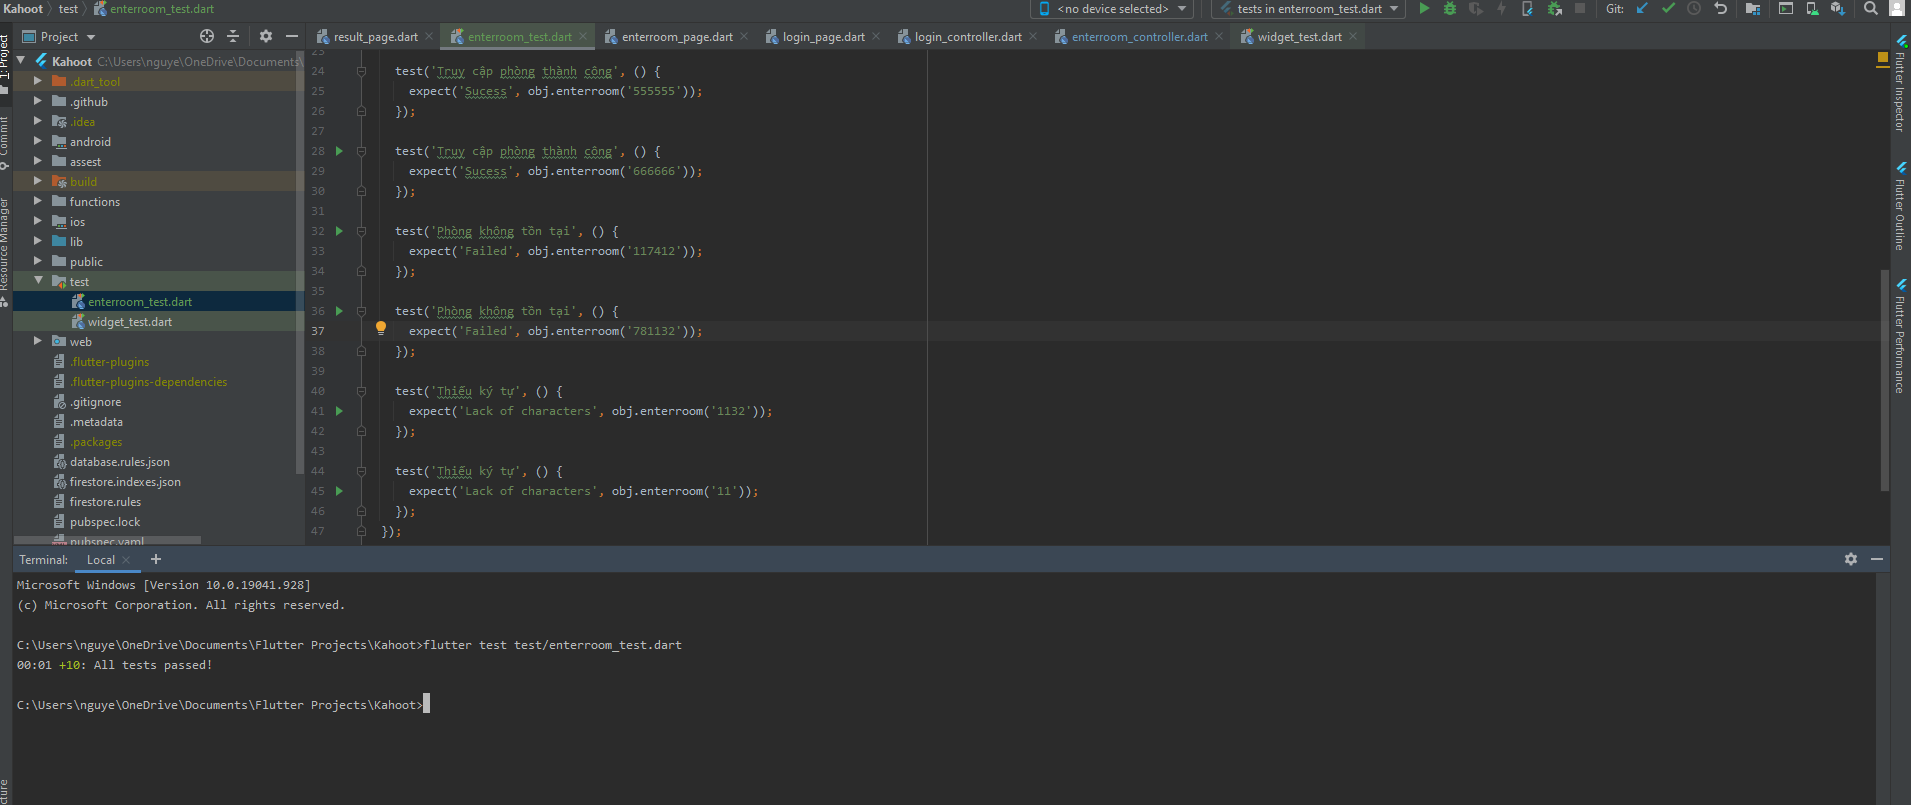Viewport: 1911px width, 805px height.
Task: Start debugging with the green bug icon
Action: coord(1450,9)
